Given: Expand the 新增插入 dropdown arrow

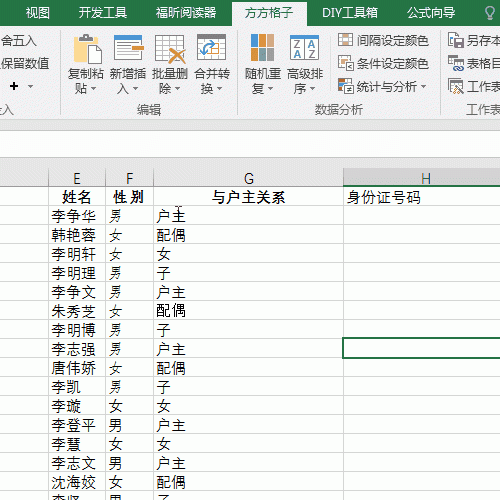Looking at the screenshot, I should click(135, 89).
